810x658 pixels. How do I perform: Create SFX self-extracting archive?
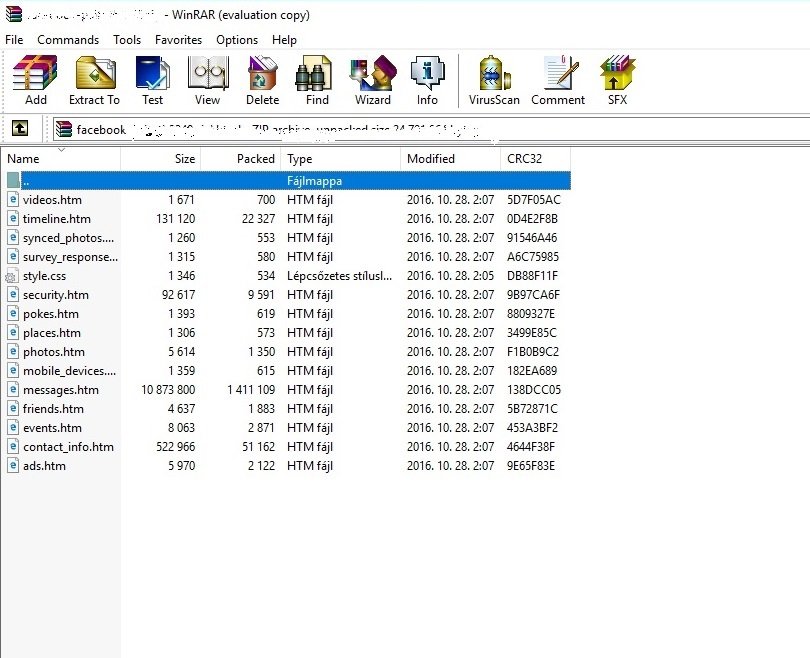point(617,80)
